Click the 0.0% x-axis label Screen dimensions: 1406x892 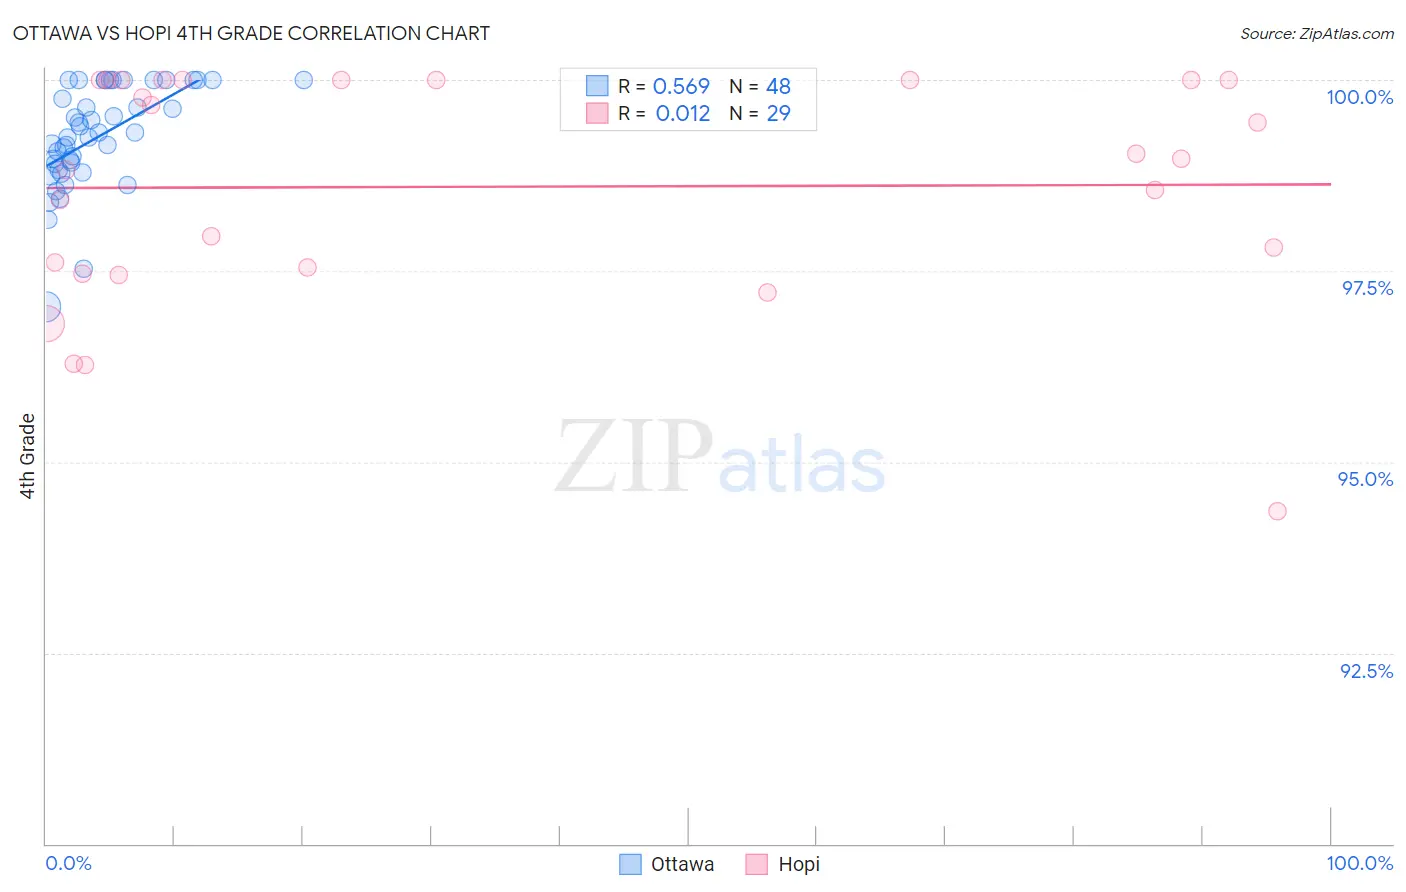click(69, 863)
